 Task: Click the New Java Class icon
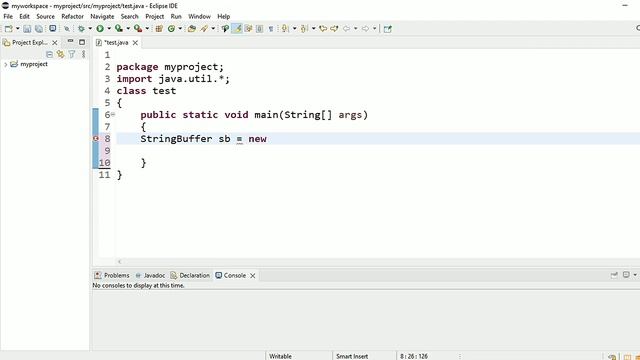pyautogui.click(x=171, y=29)
